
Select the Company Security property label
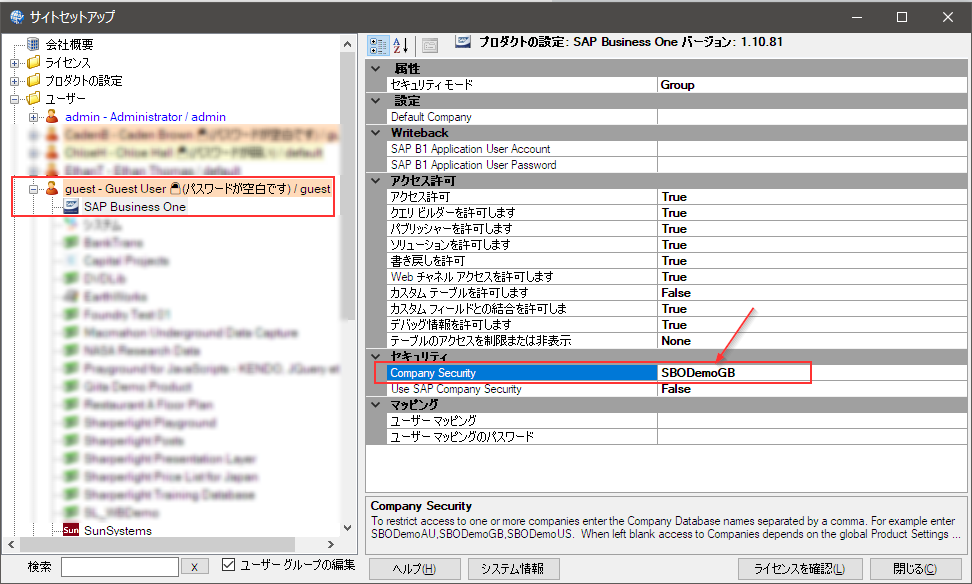[x=522, y=373]
